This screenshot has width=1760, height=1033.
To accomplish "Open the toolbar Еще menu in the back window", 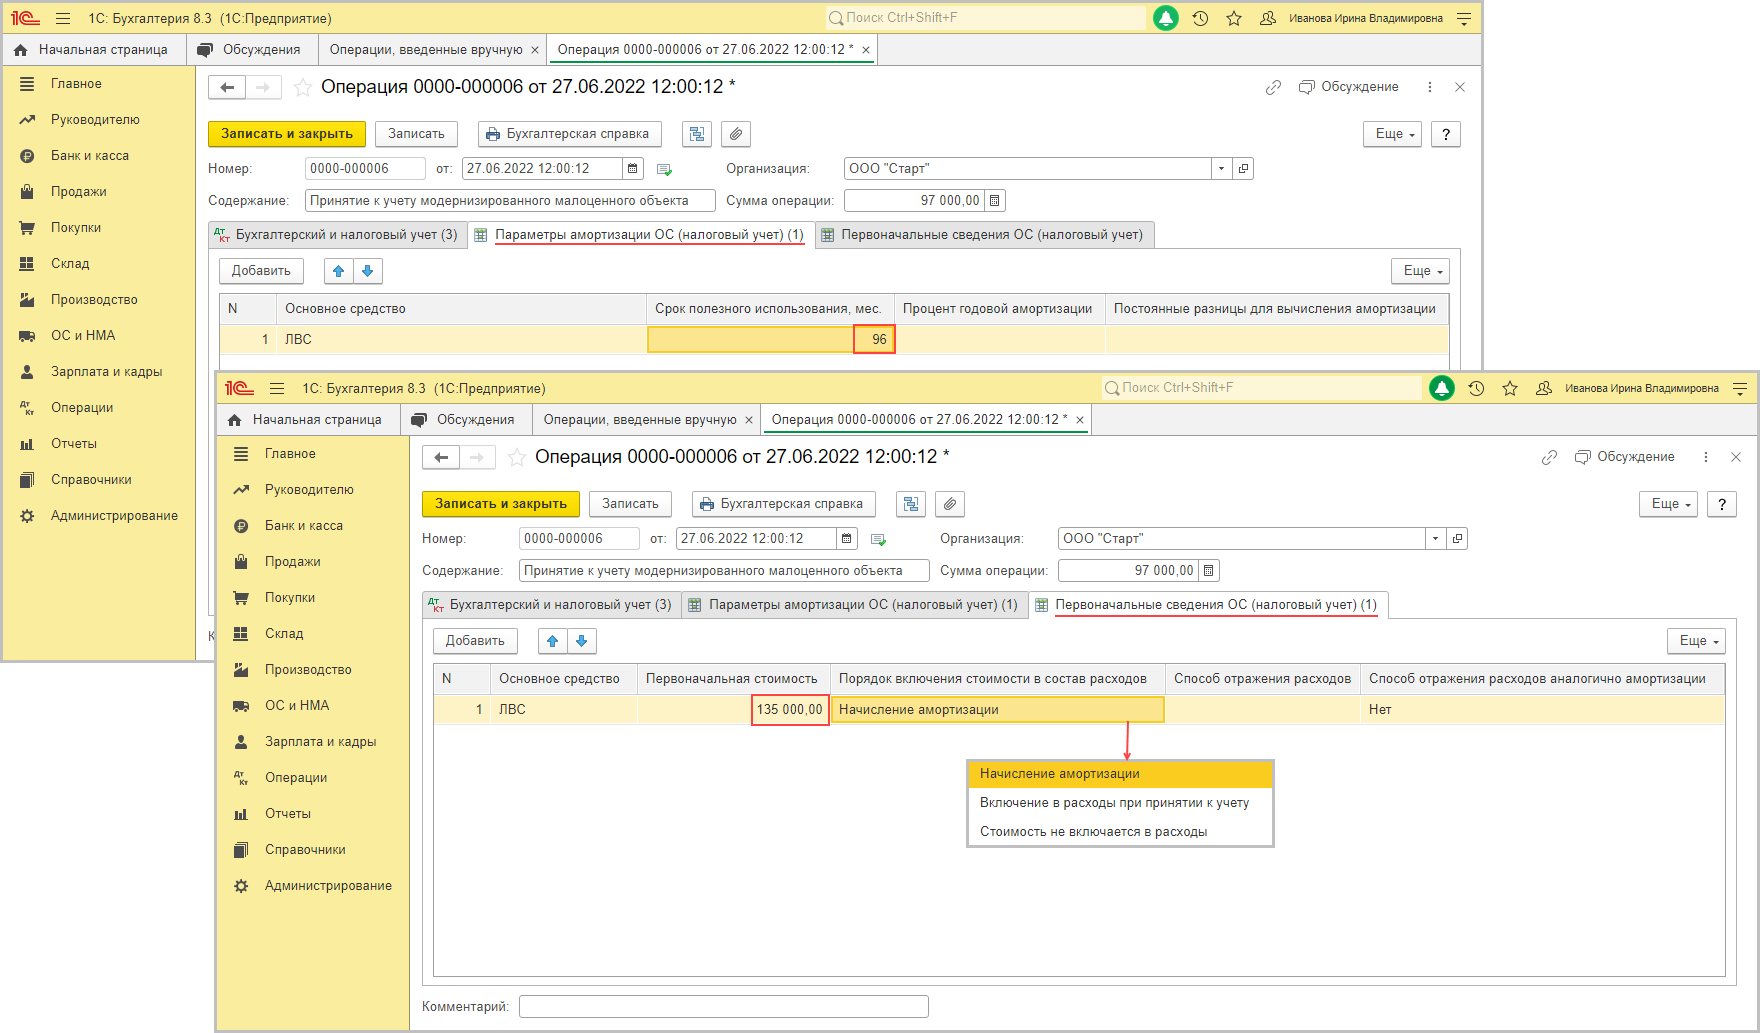I will [1392, 134].
